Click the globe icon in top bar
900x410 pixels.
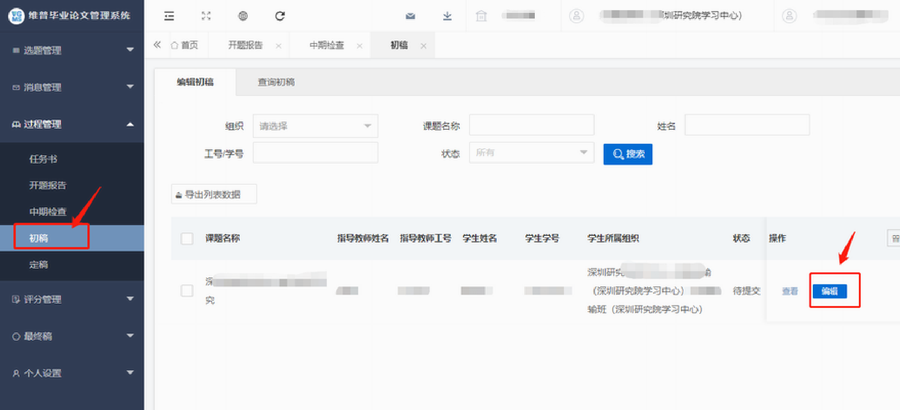[243, 16]
